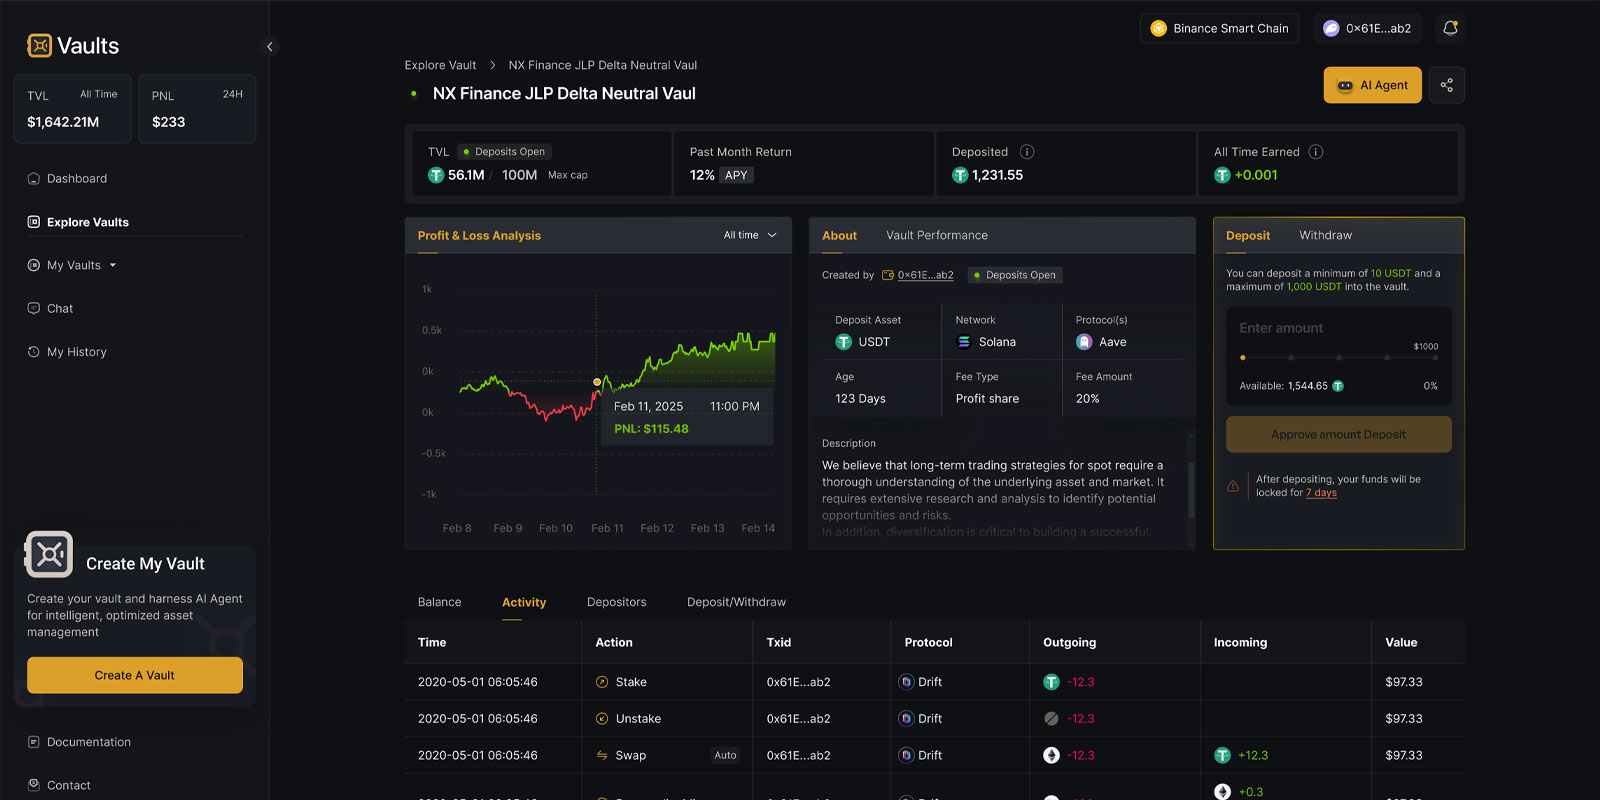Image resolution: width=1600 pixels, height=800 pixels.
Task: Click the lock warning triangle icon
Action: (x=1233, y=486)
